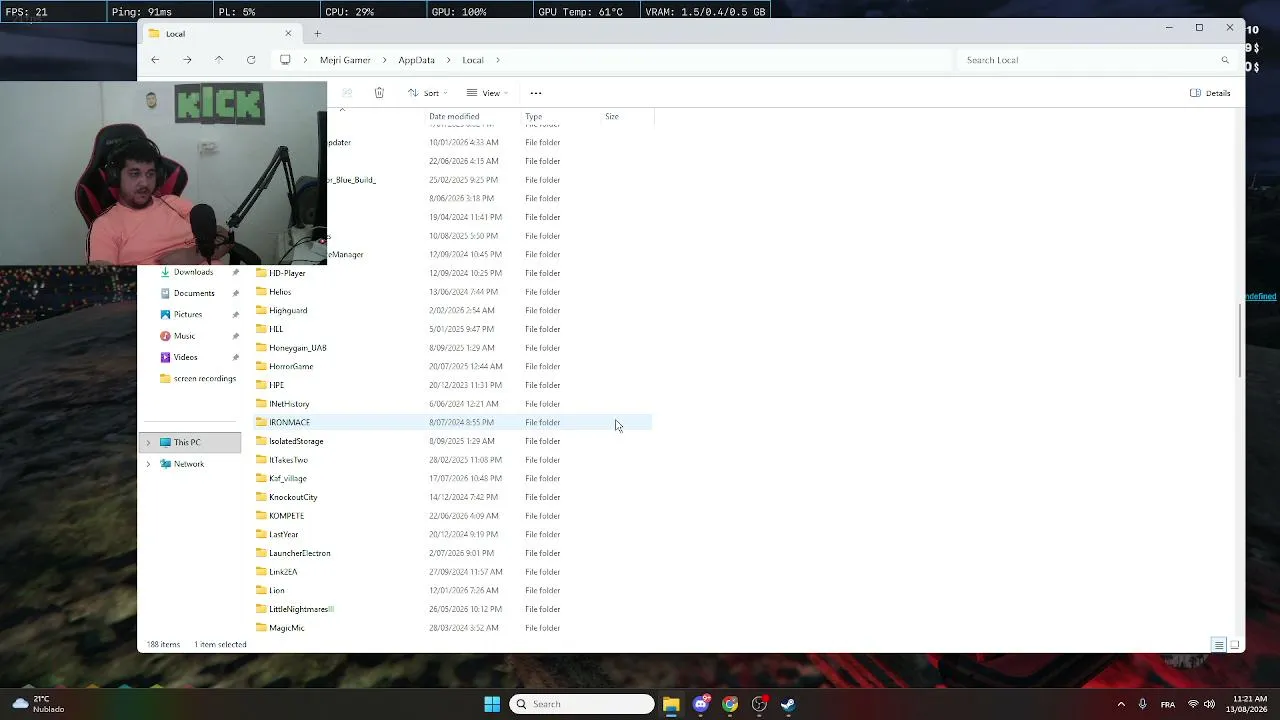Select the KOMPETE folder
Viewport: 1280px width, 720px height.
coord(286,516)
